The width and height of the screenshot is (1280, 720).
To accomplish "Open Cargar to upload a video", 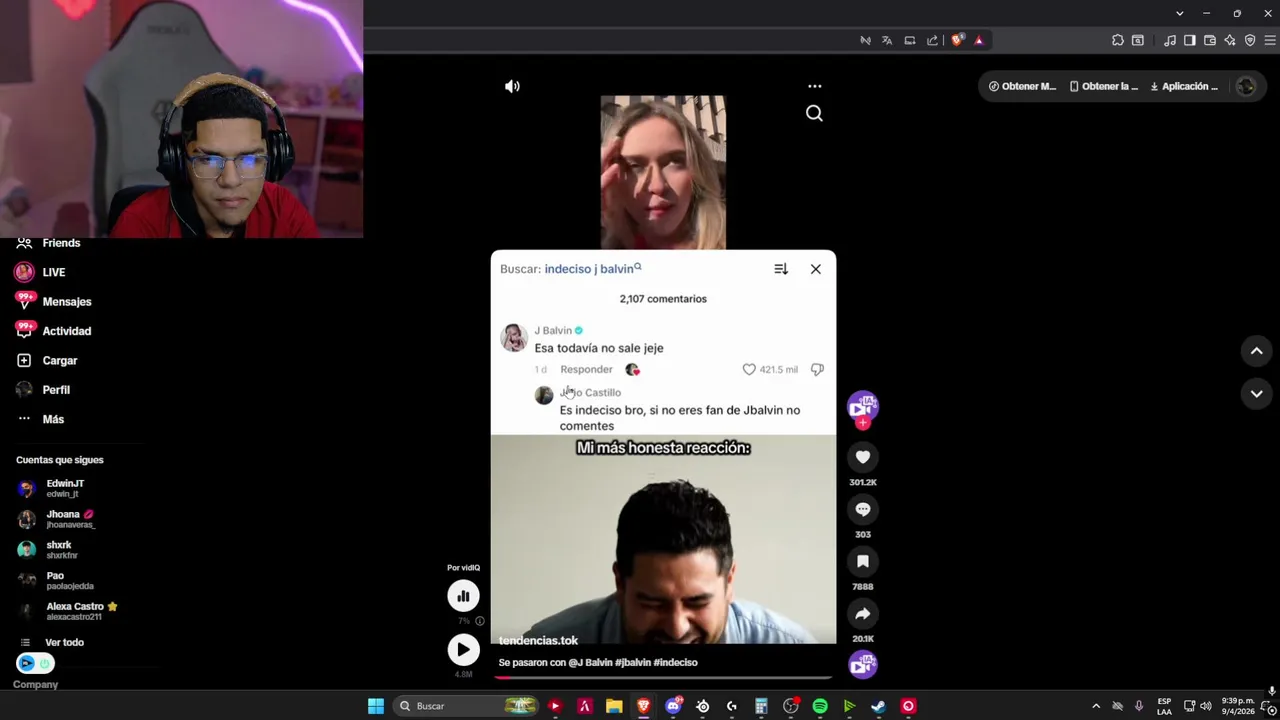I will tap(60, 360).
